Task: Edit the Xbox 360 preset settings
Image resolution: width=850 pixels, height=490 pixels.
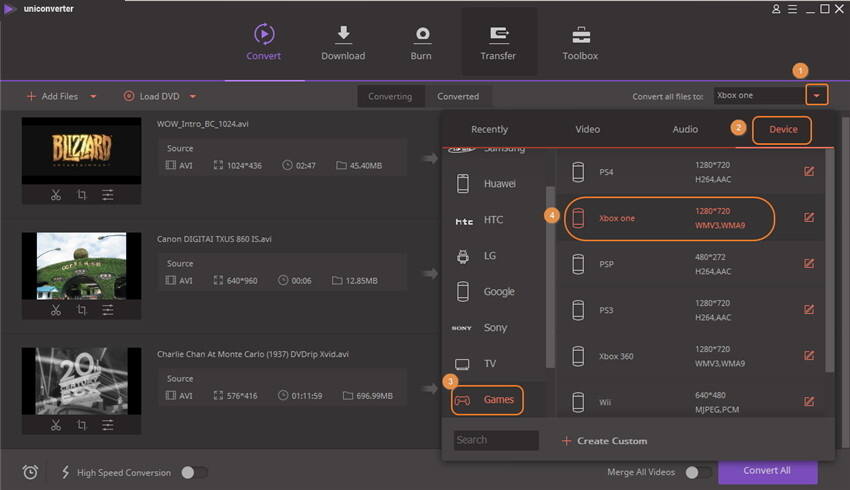Action: click(x=809, y=356)
